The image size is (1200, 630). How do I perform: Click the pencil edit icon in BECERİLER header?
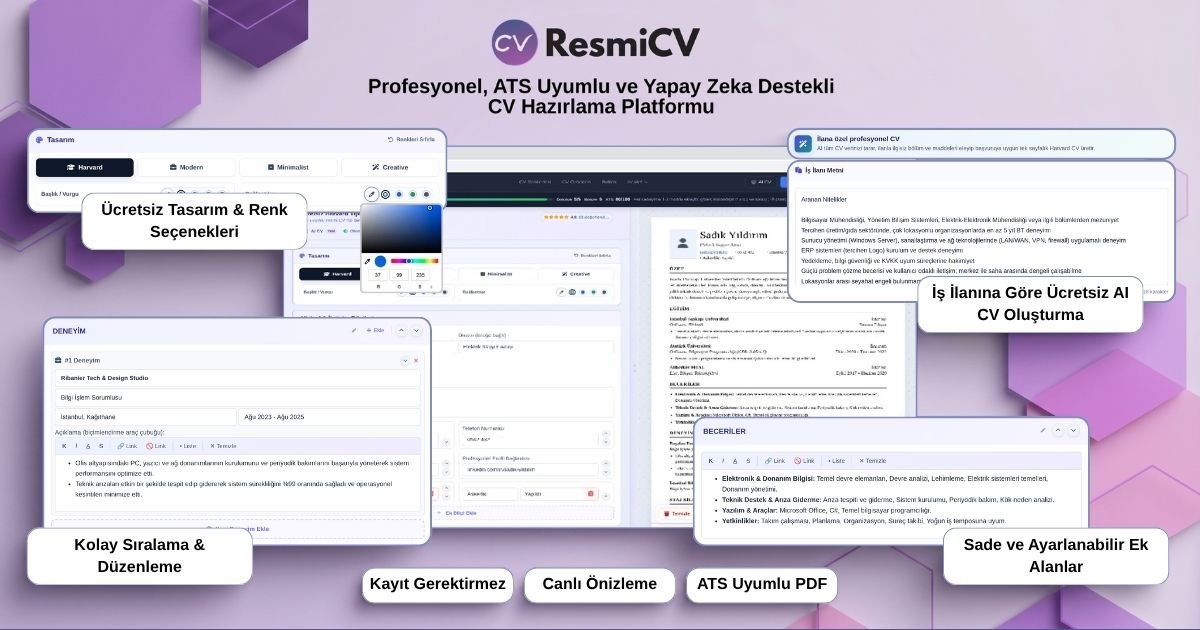coord(1043,430)
